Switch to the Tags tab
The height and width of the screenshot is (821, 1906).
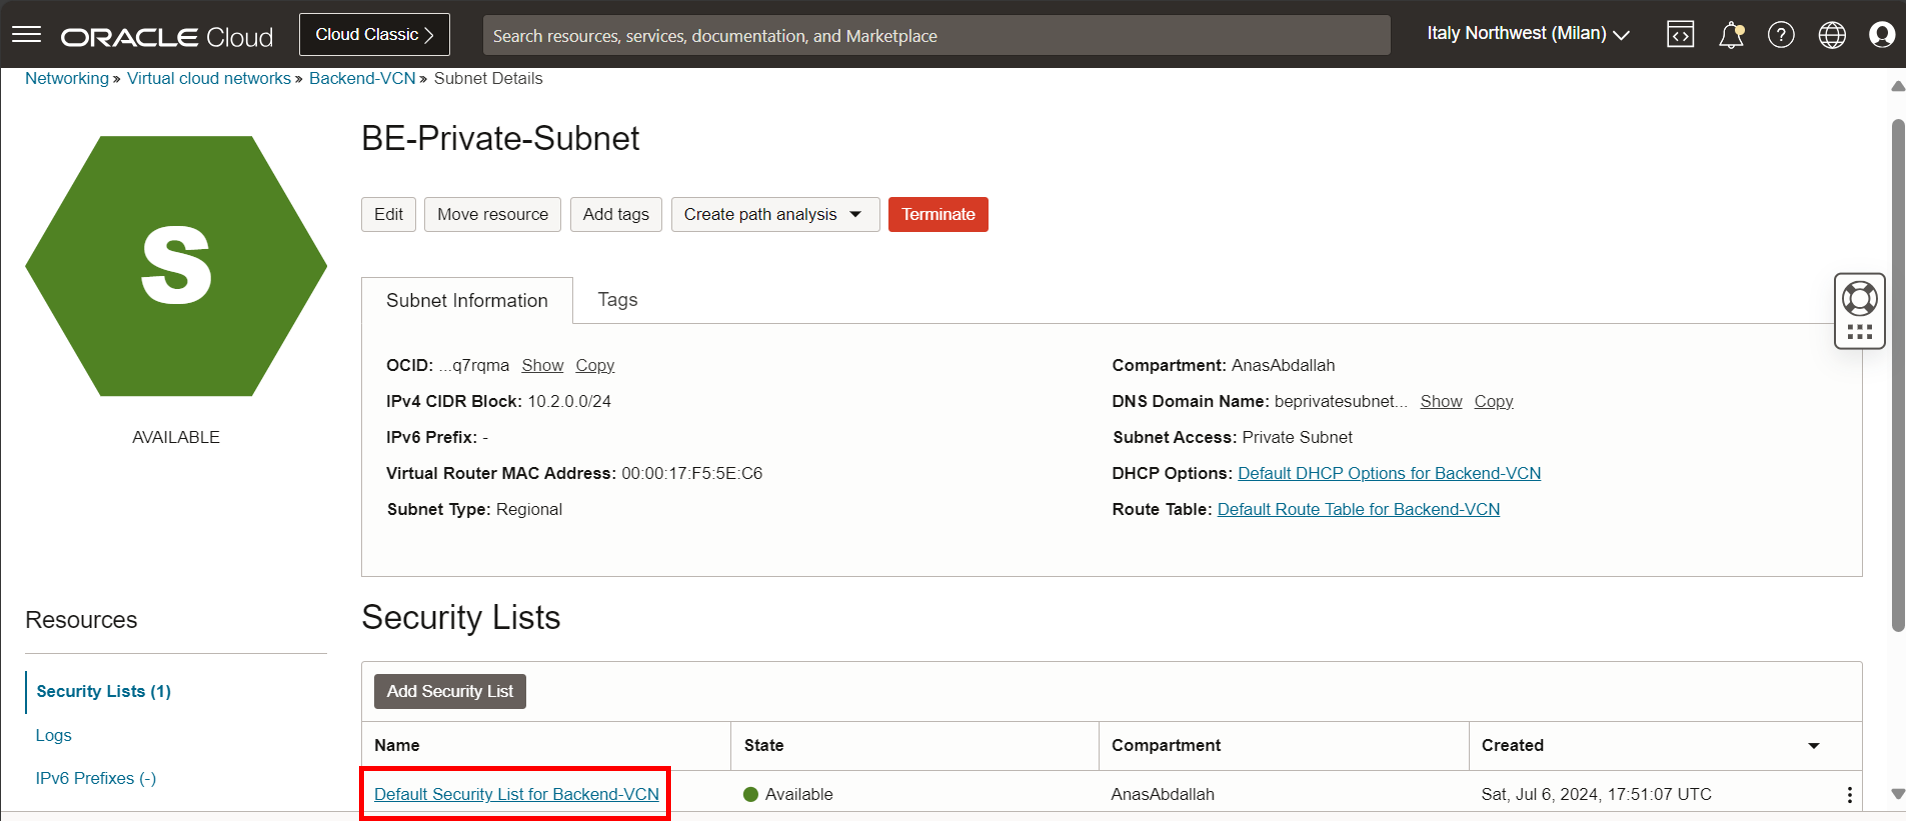point(618,300)
